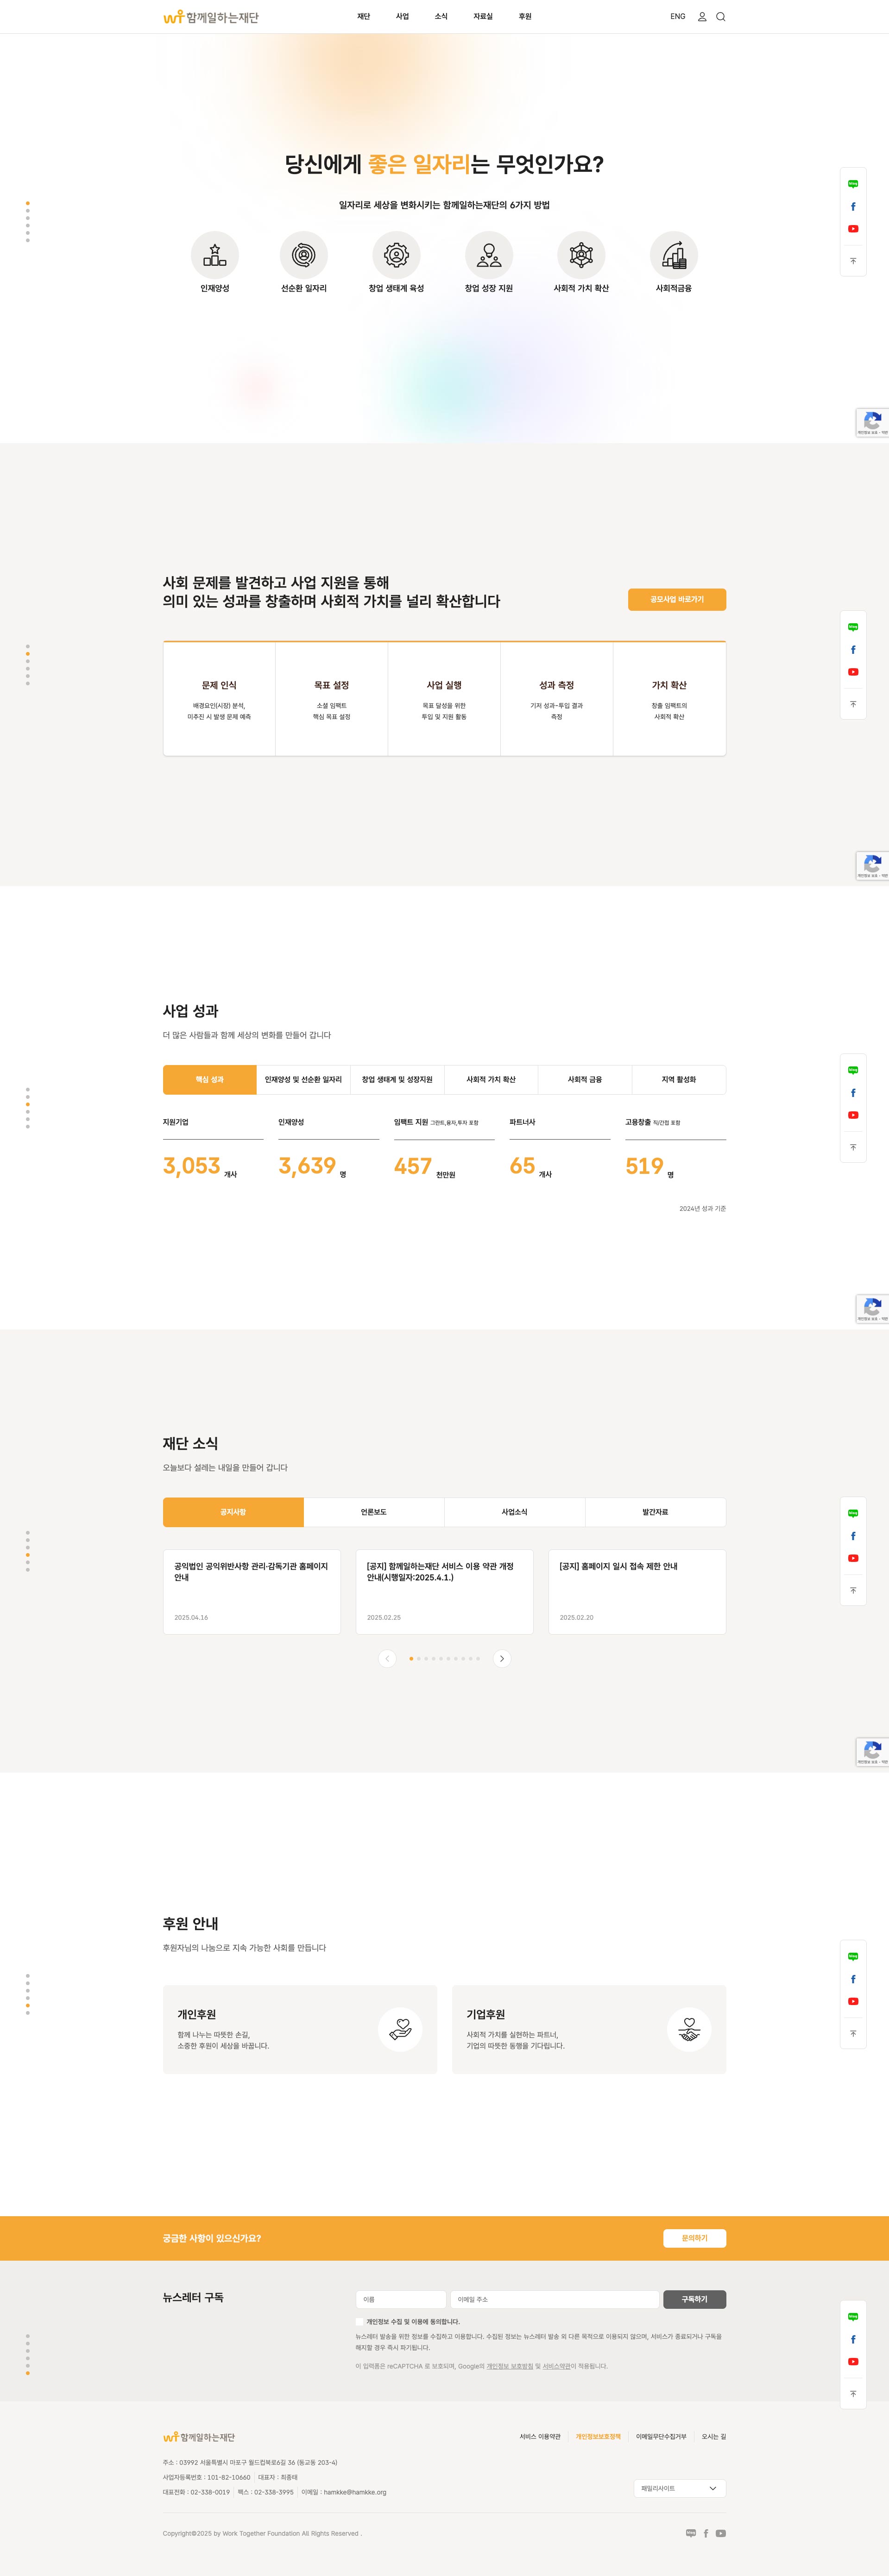Open the 개인정보 보호방침 reCAPTCHA link
Viewport: 889px width, 2576px height.
510,2366
